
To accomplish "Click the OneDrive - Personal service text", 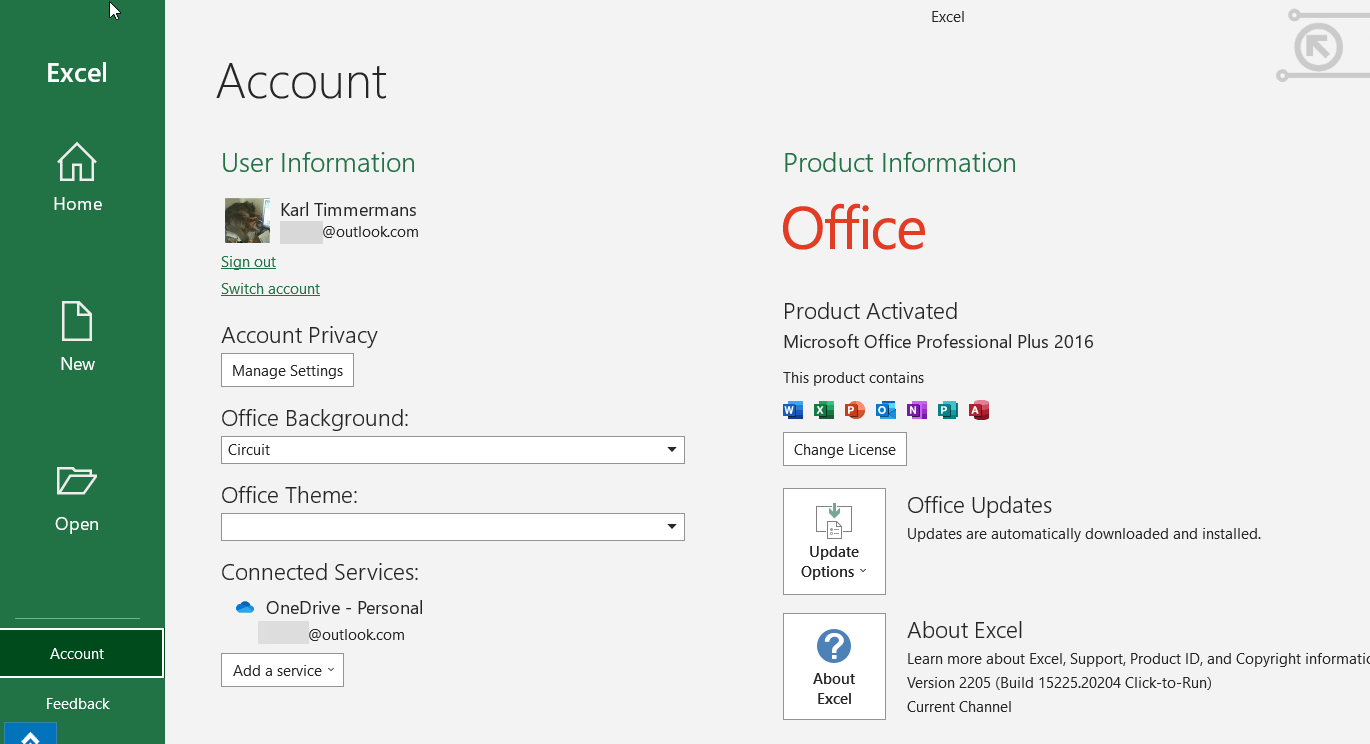I will 344,608.
